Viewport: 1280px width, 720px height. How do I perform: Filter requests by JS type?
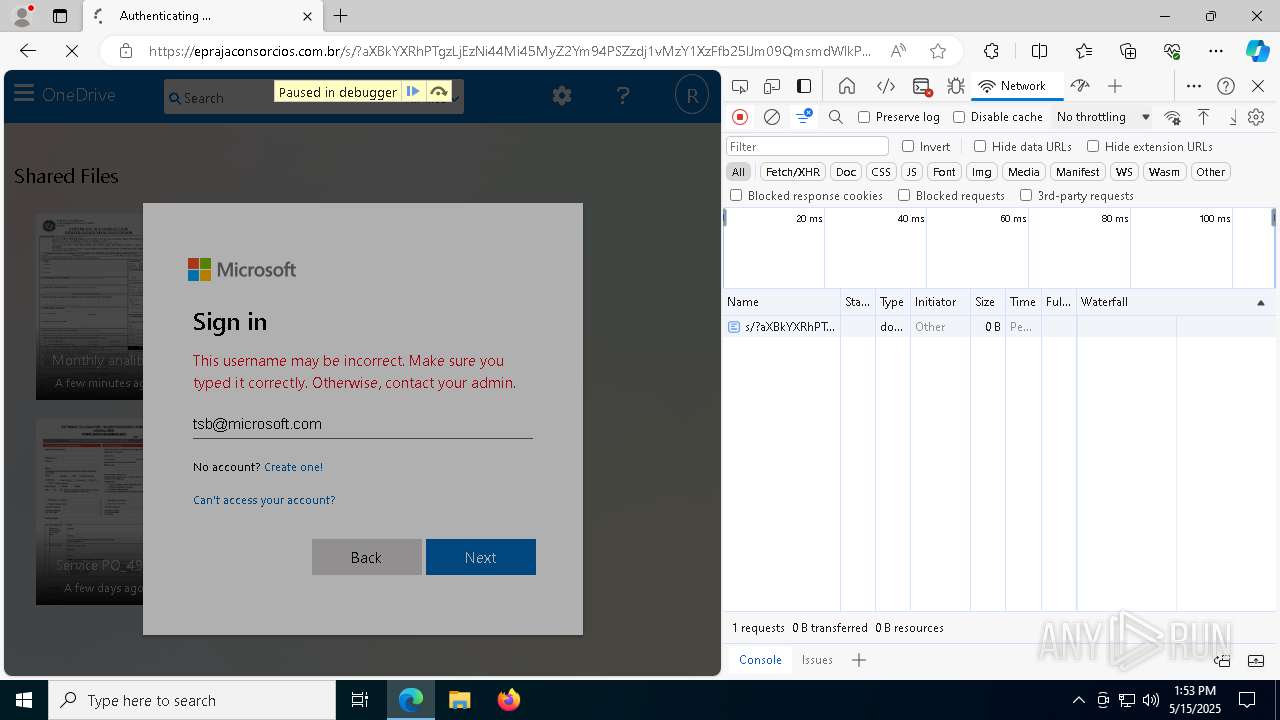point(911,172)
